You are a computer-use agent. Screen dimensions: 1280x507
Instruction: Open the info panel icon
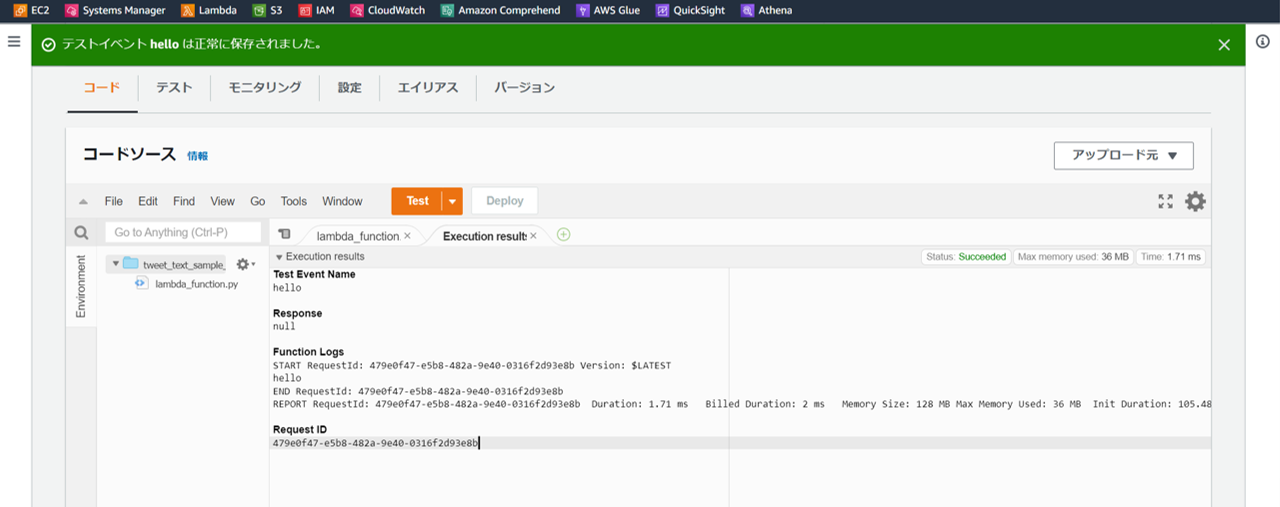coord(1263,41)
